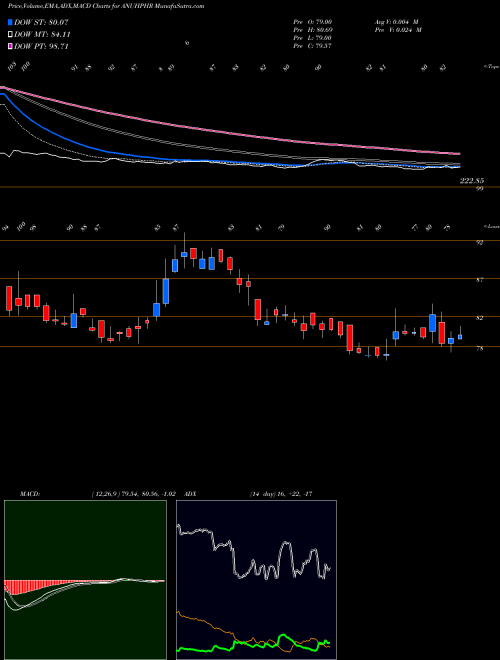
Task: Click the magenta DOW PT legend swatch
Action: click(10, 46)
